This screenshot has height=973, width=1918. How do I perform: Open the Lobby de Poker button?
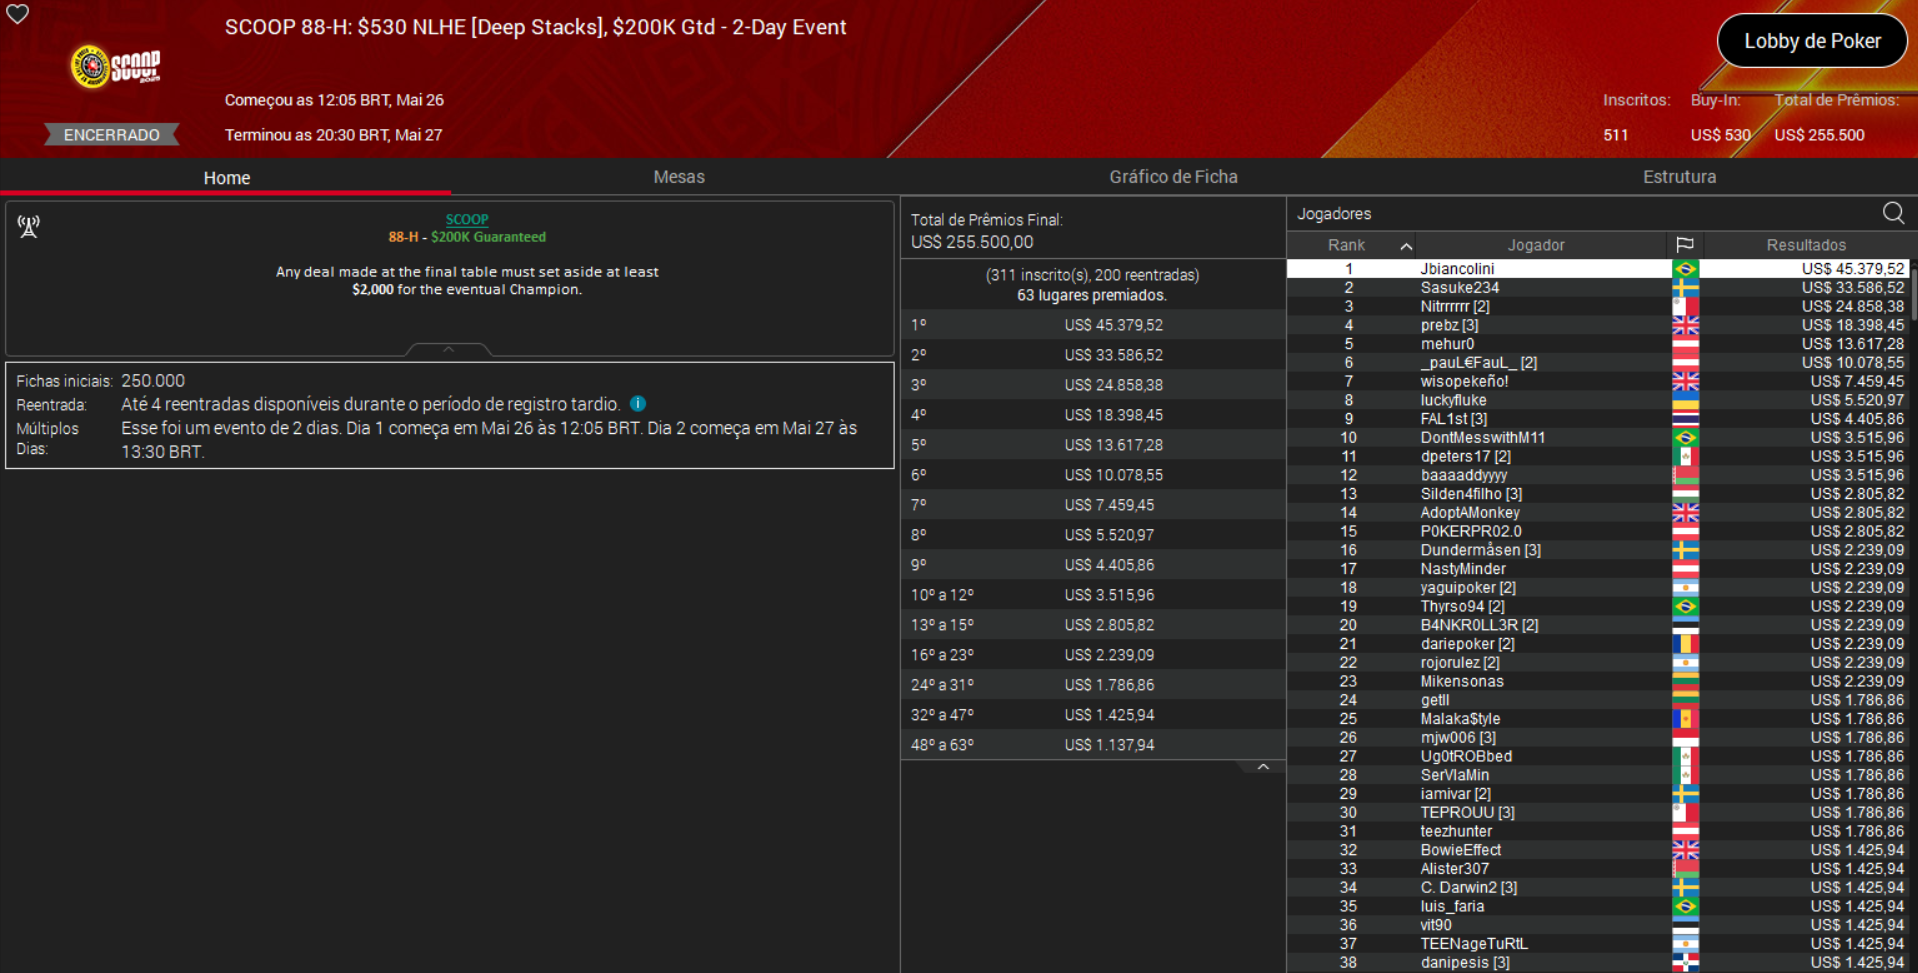(1812, 41)
